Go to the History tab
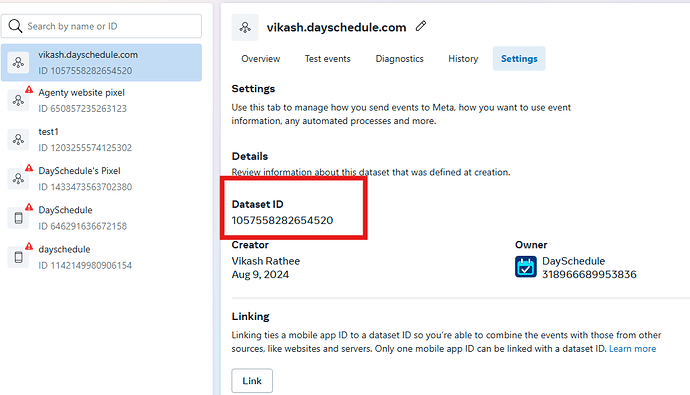 pos(463,59)
